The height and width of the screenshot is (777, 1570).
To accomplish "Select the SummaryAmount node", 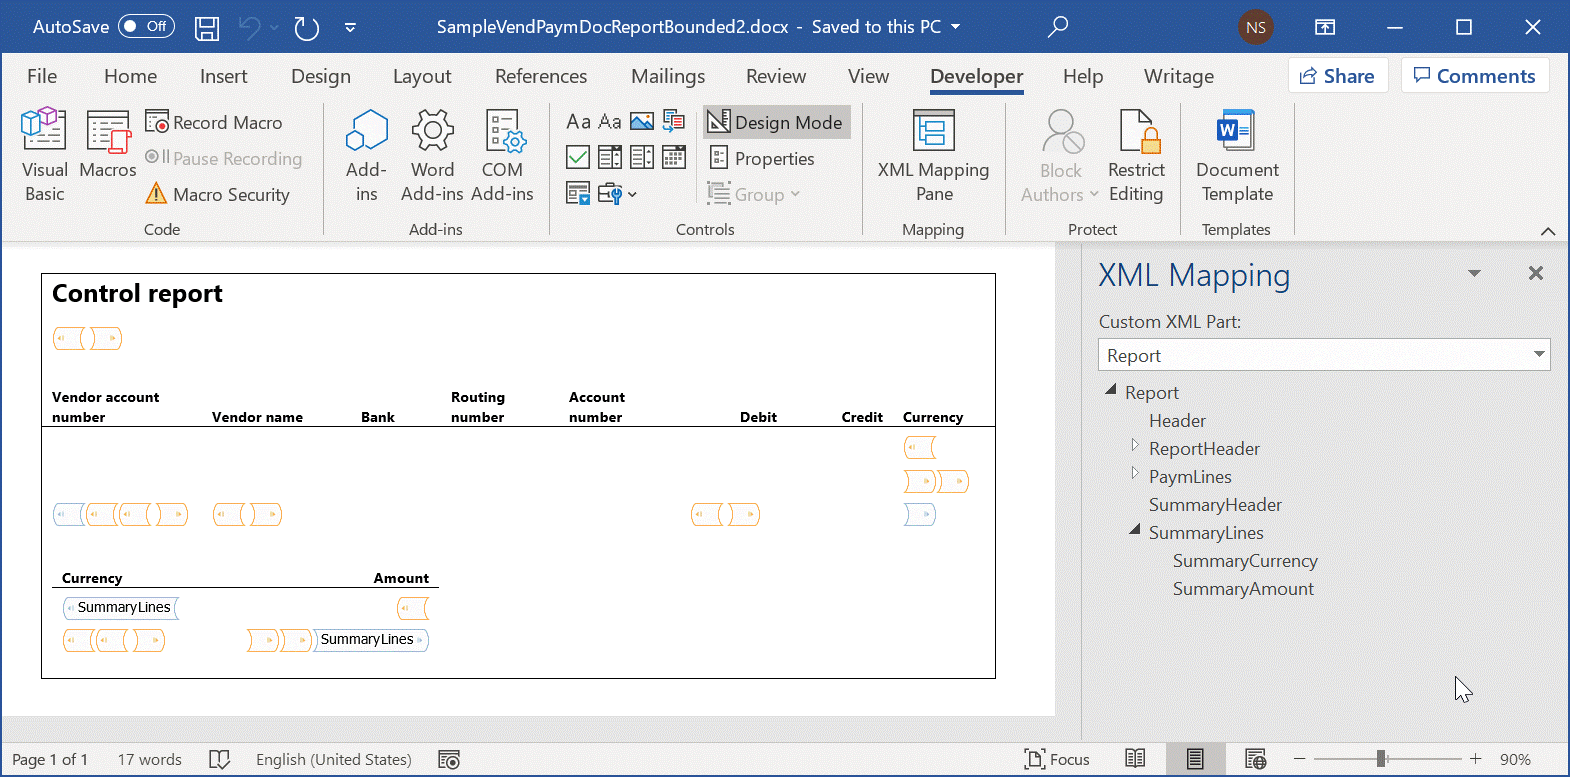I will (1243, 589).
